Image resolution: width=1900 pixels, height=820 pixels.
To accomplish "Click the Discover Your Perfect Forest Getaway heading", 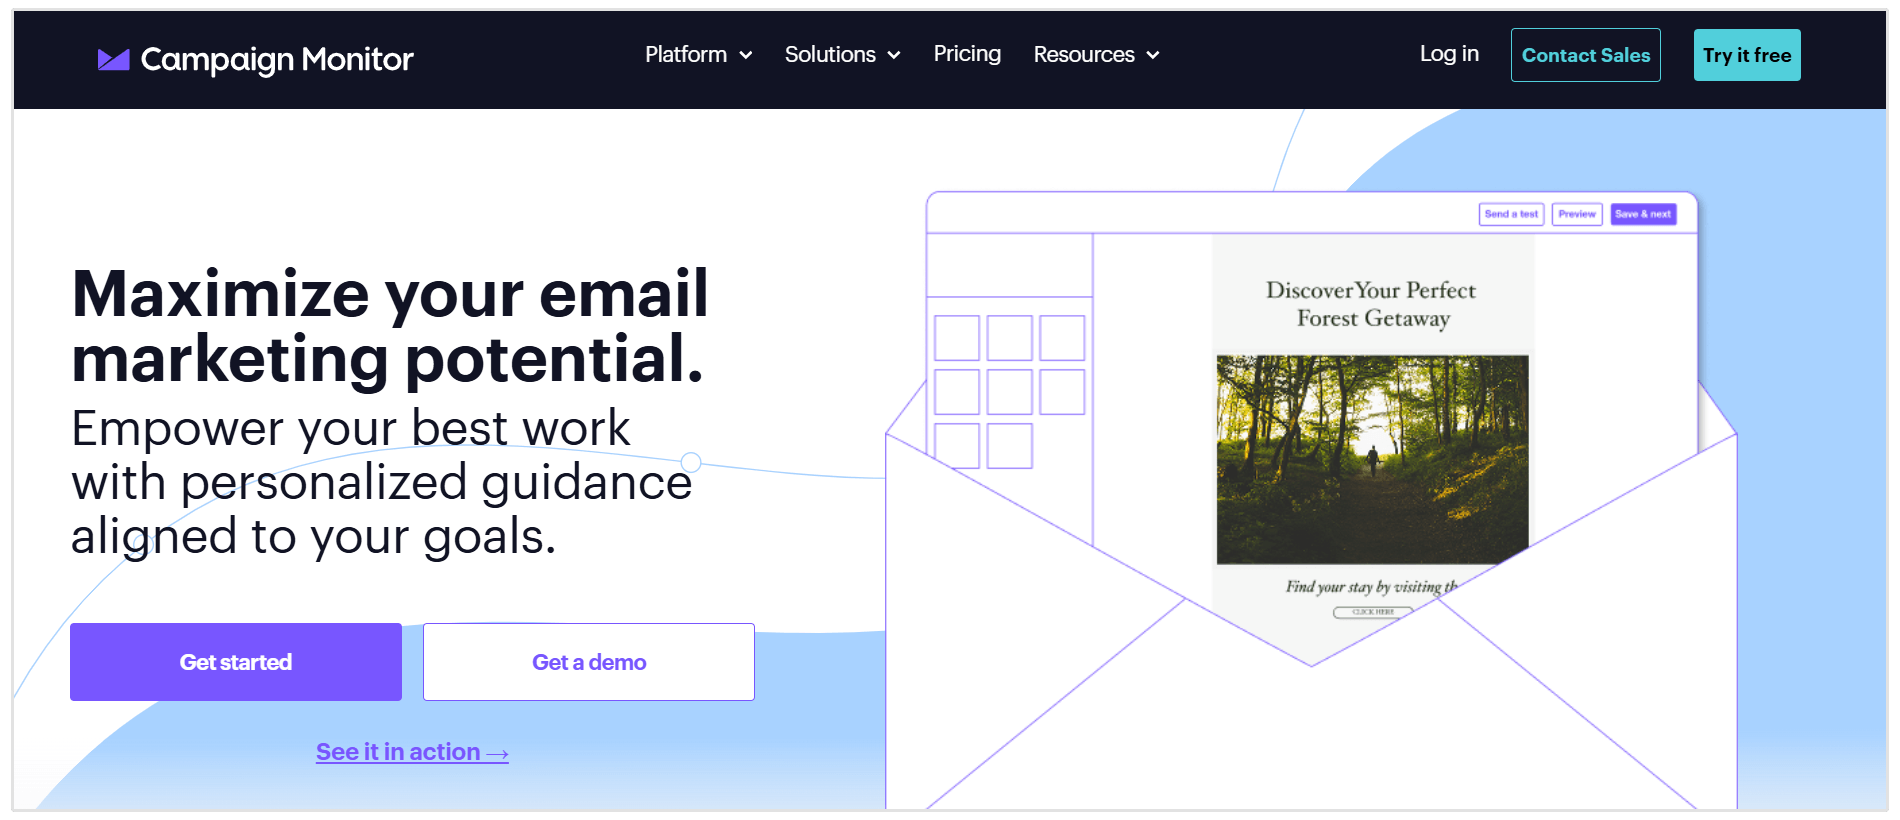I will click(1371, 304).
